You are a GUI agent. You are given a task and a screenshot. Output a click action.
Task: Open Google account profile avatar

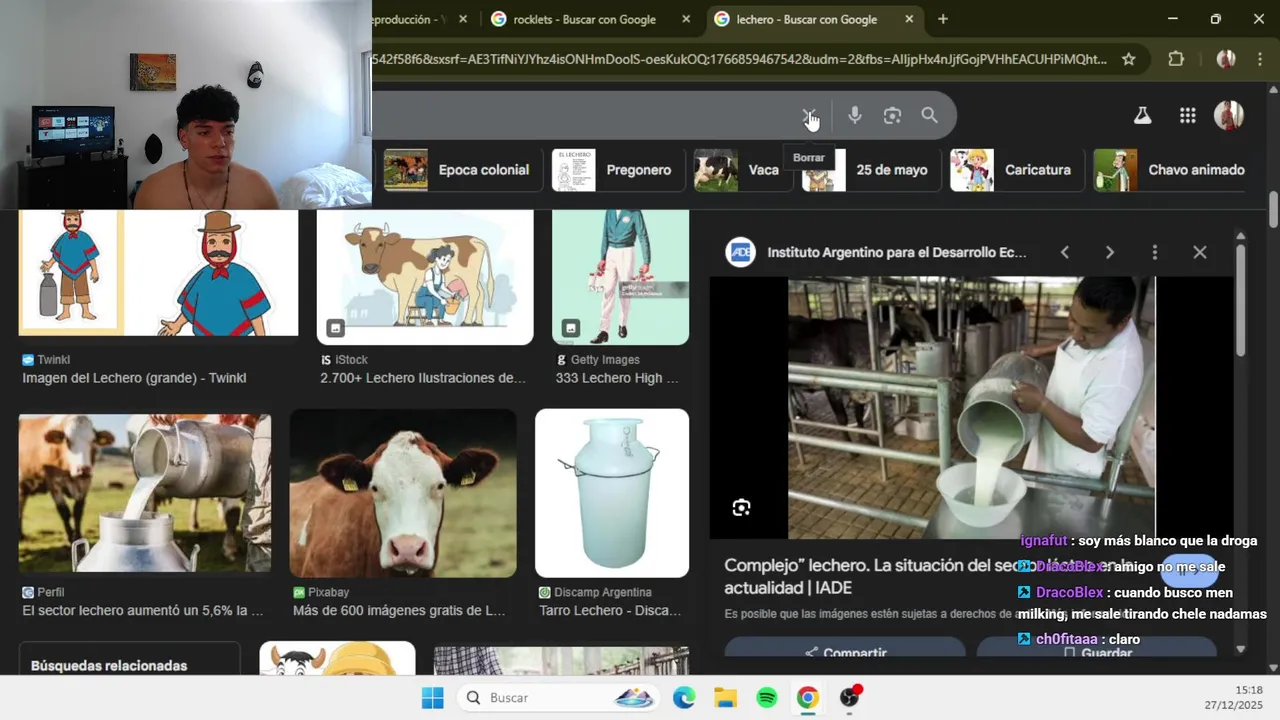(x=1228, y=115)
